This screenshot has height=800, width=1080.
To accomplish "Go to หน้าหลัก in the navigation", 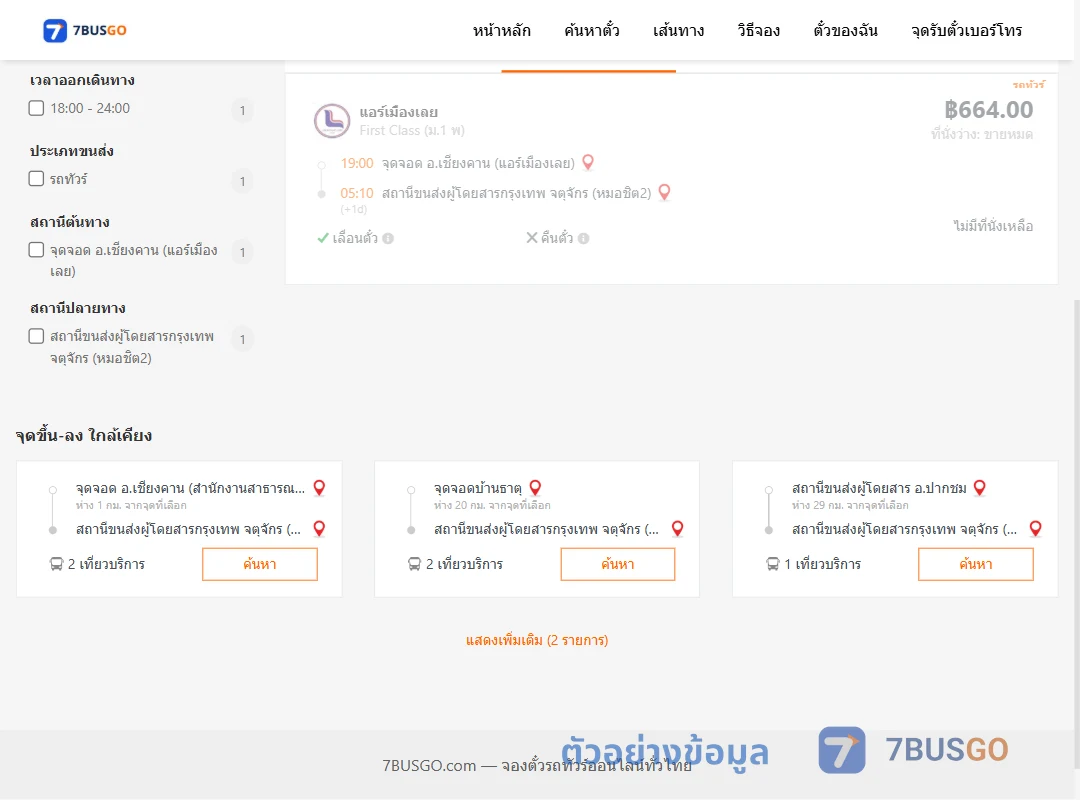I will tap(501, 30).
